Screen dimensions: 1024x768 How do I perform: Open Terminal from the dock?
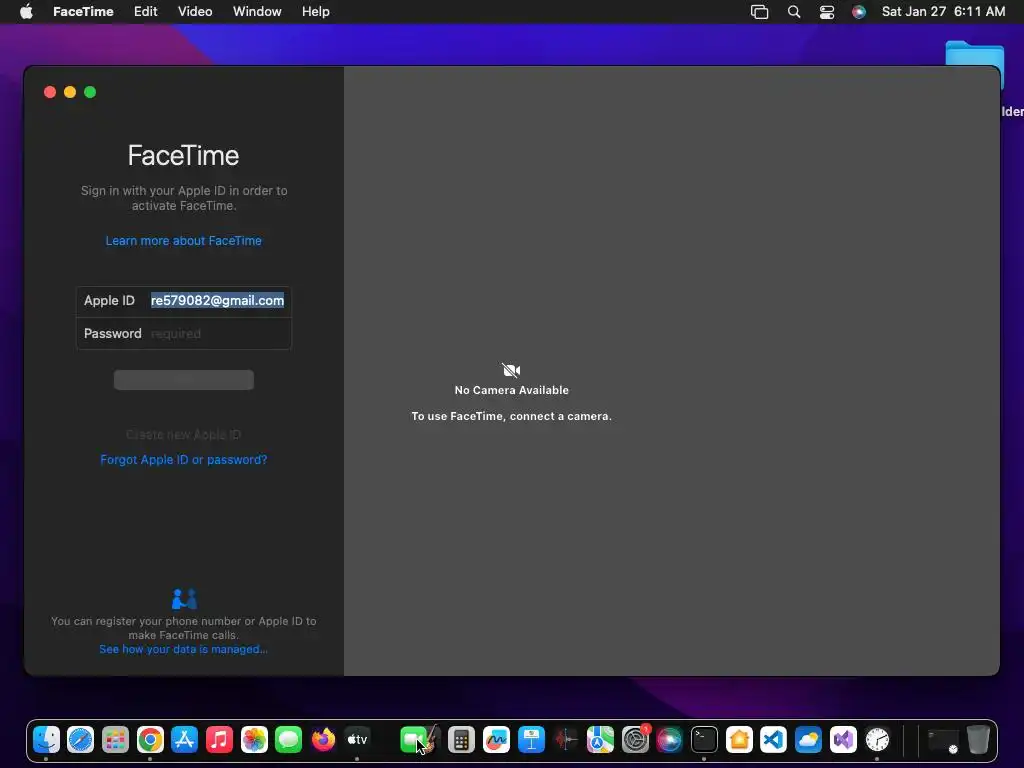point(704,740)
